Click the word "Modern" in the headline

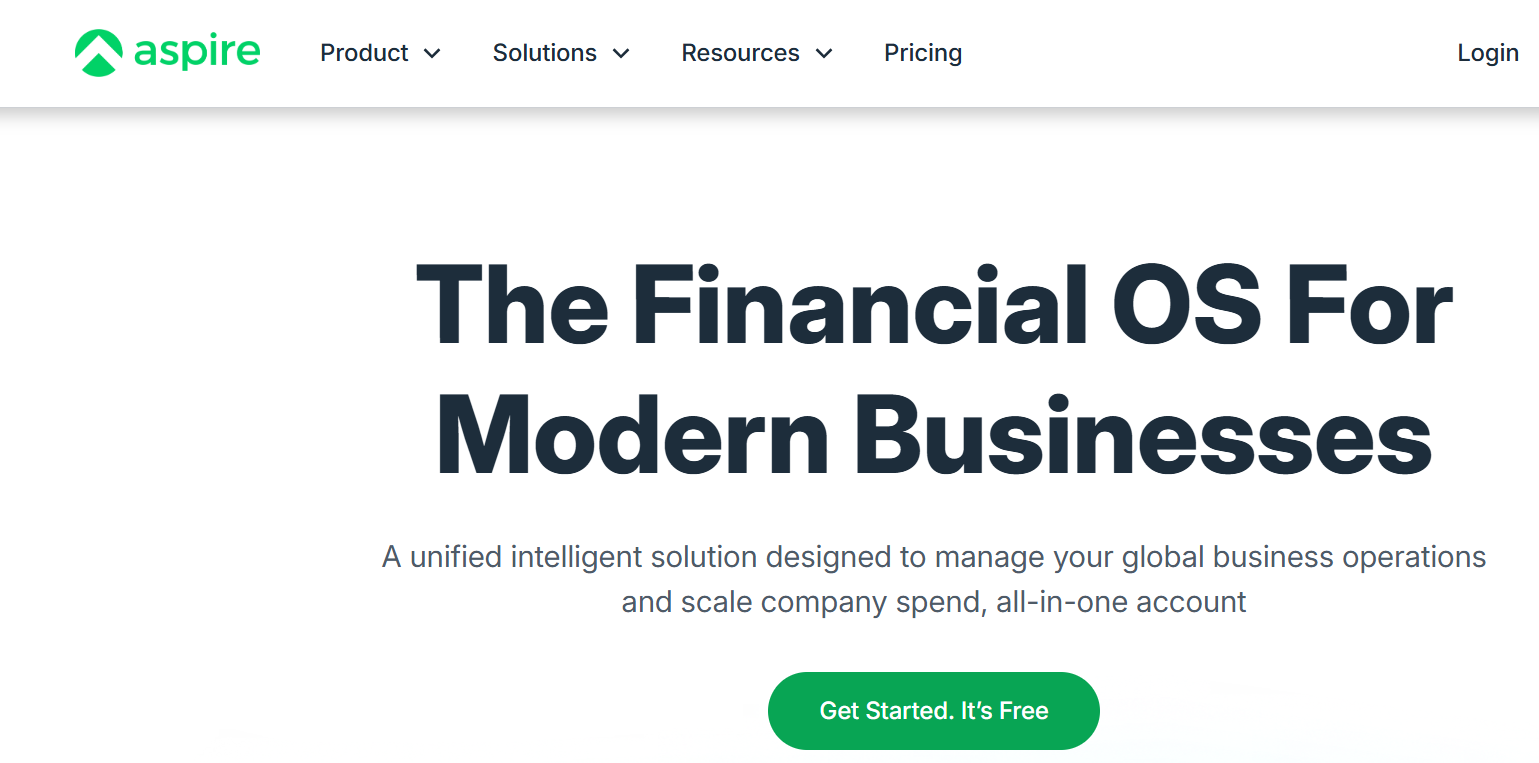tap(632, 433)
